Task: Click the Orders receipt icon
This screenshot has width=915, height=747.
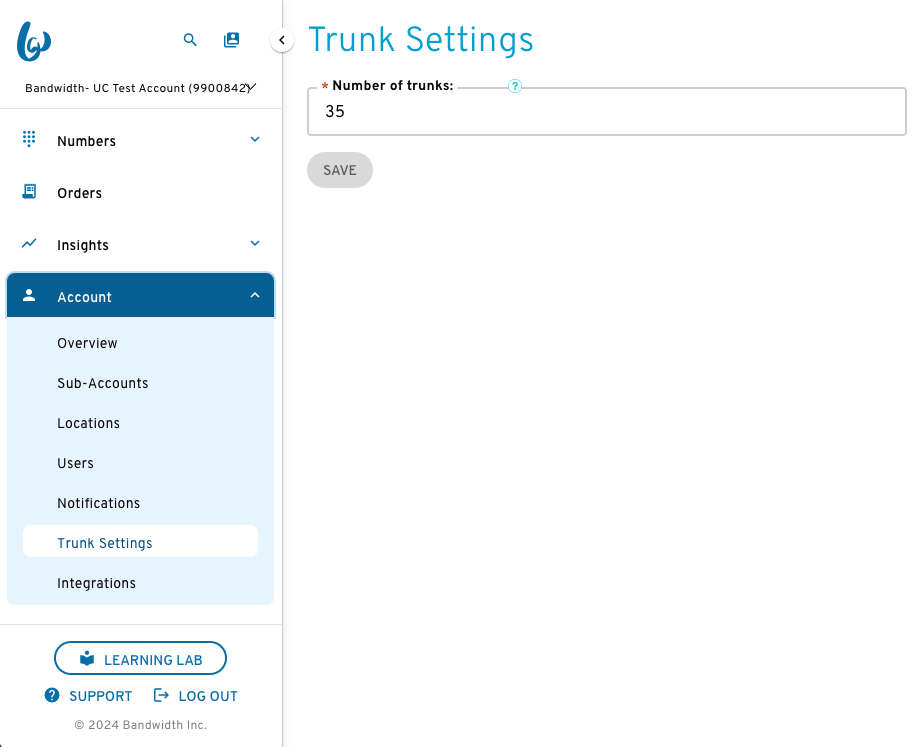Action: point(29,191)
